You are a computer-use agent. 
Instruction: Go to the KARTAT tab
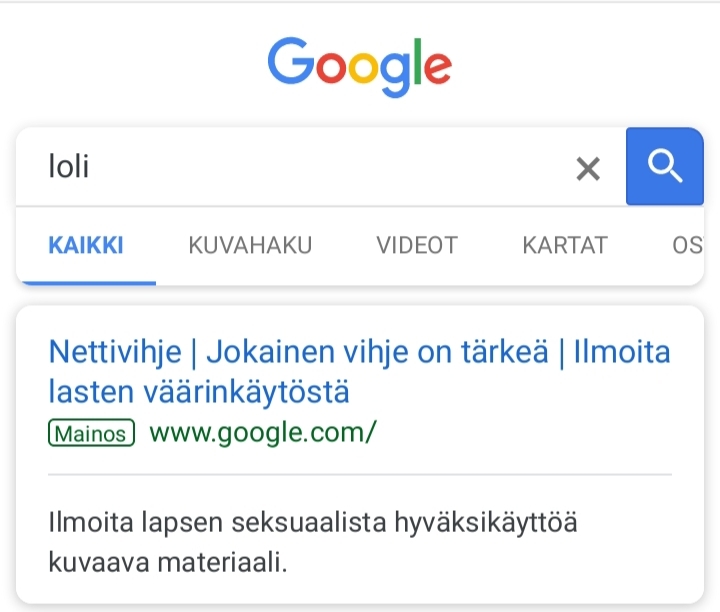(564, 245)
